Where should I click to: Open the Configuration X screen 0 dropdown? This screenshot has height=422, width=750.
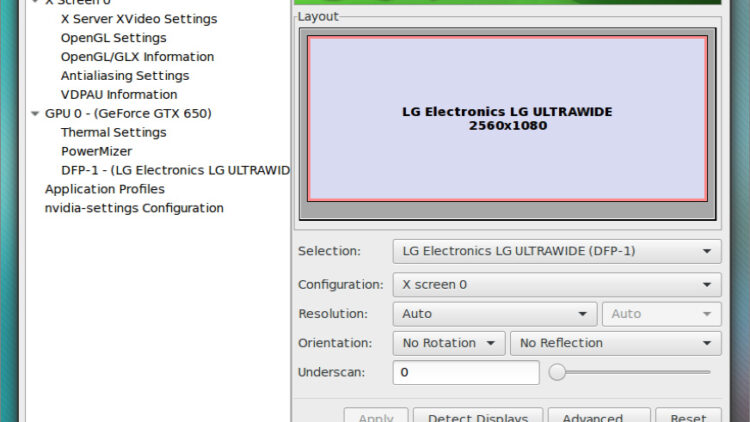click(555, 284)
